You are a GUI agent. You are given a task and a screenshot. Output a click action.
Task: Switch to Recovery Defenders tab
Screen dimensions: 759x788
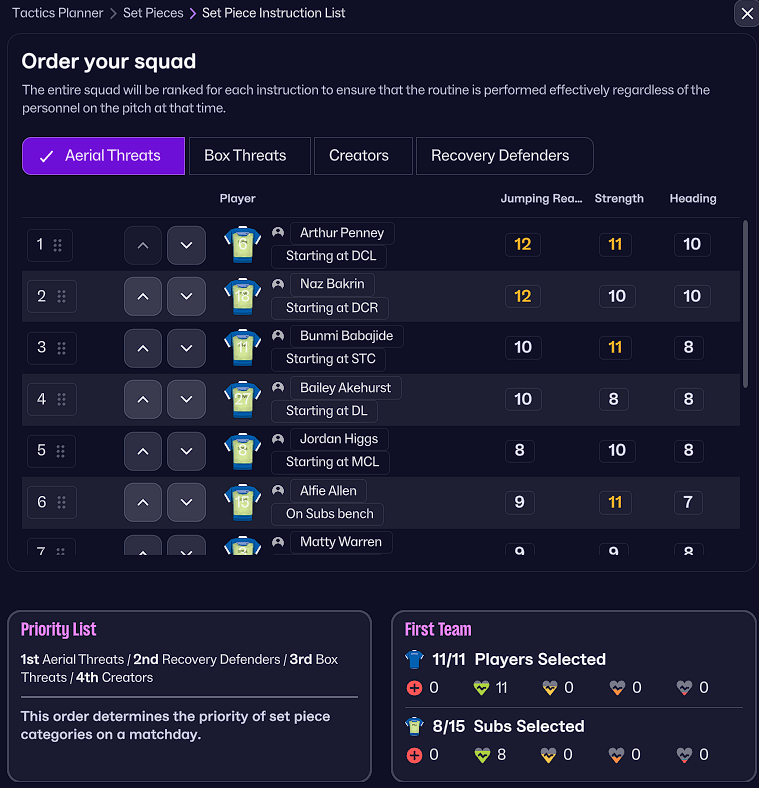500,156
